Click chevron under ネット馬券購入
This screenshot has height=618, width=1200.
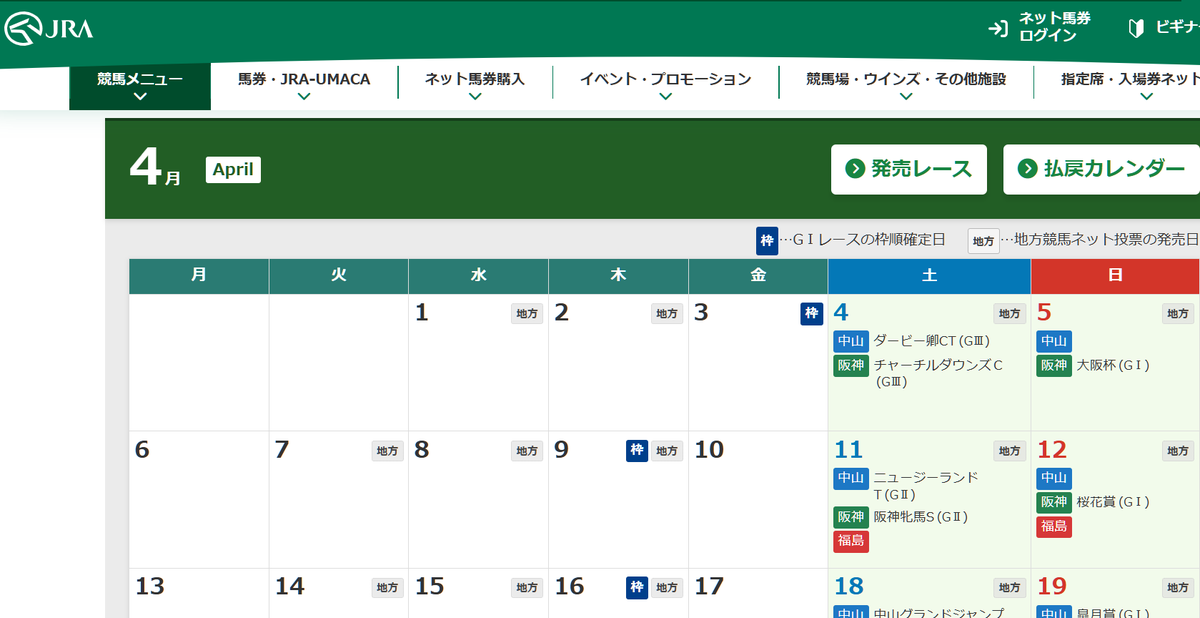point(475,97)
